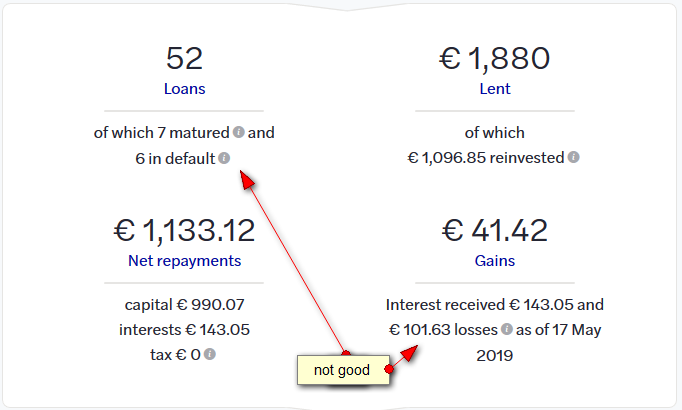Click "Interest received € 143.05 and" text
The image size is (682, 410).
(495, 304)
